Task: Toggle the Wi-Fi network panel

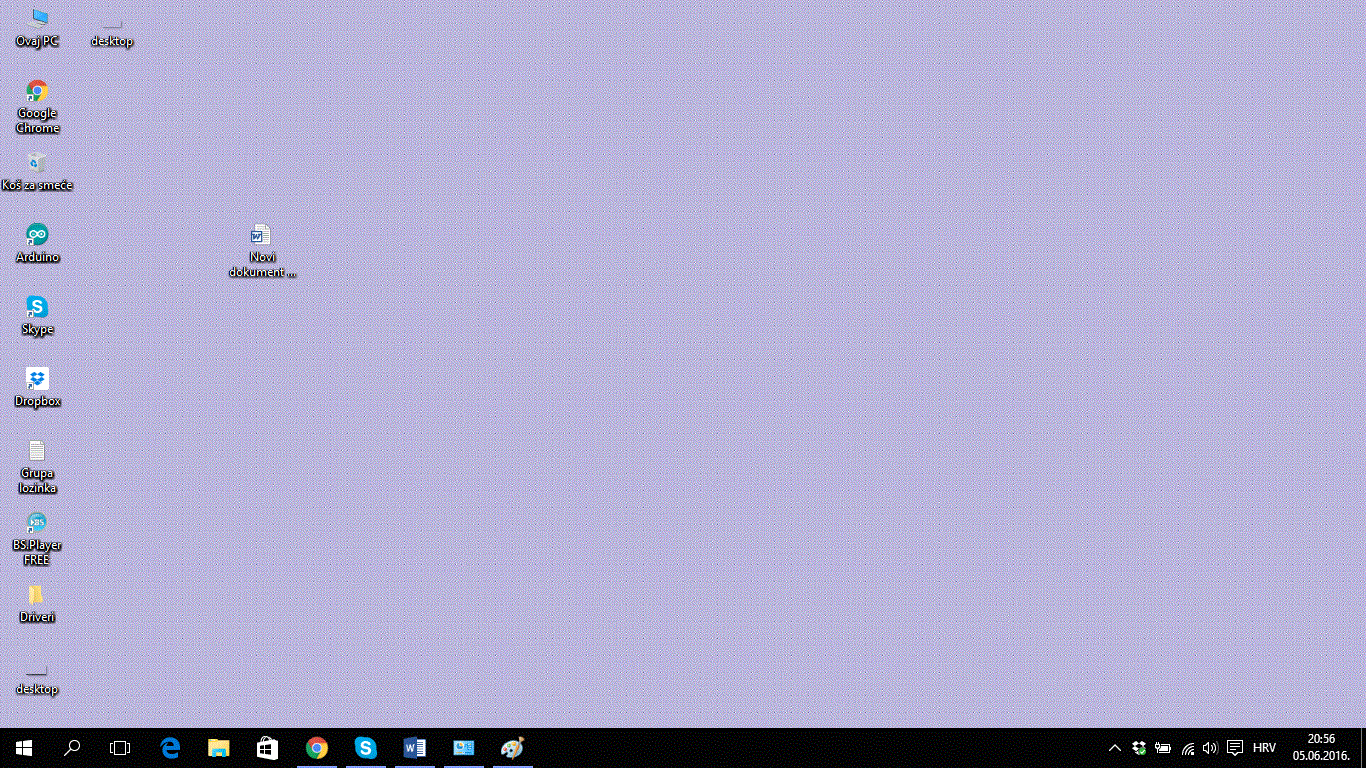Action: point(1187,747)
